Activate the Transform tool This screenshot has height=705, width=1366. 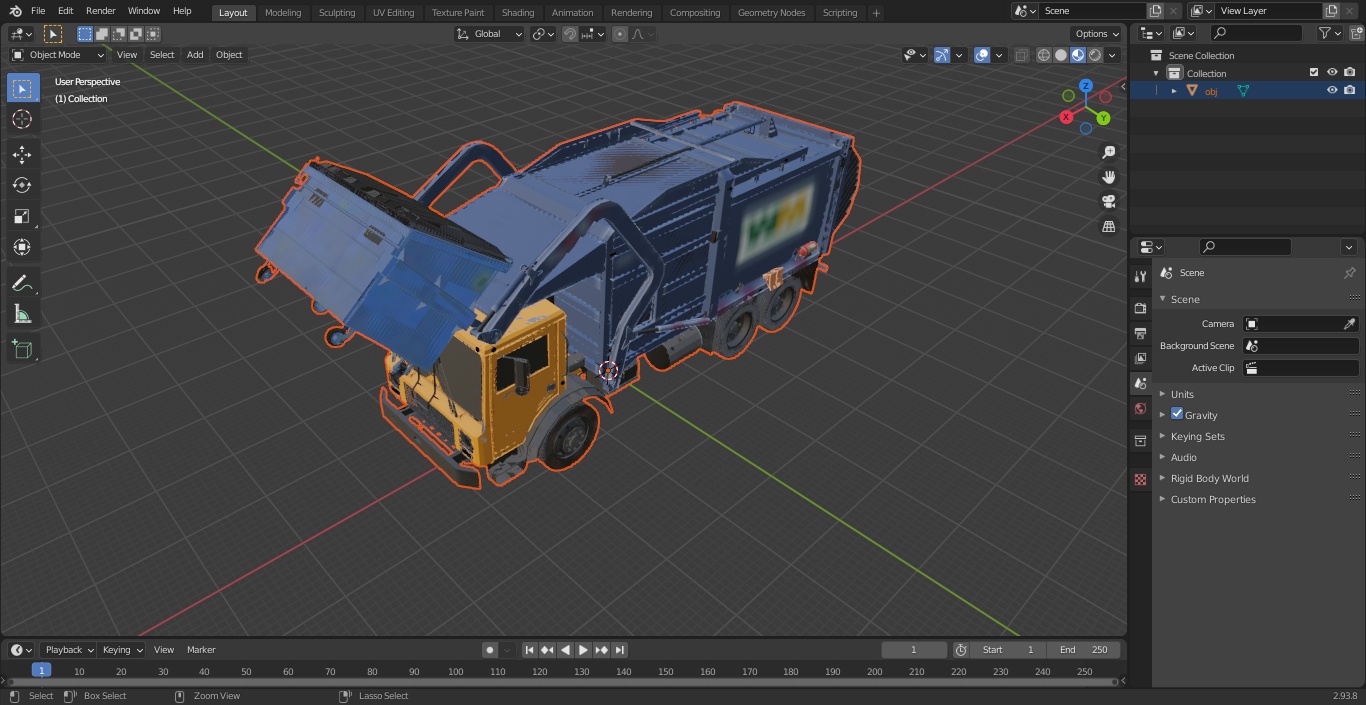(22, 247)
